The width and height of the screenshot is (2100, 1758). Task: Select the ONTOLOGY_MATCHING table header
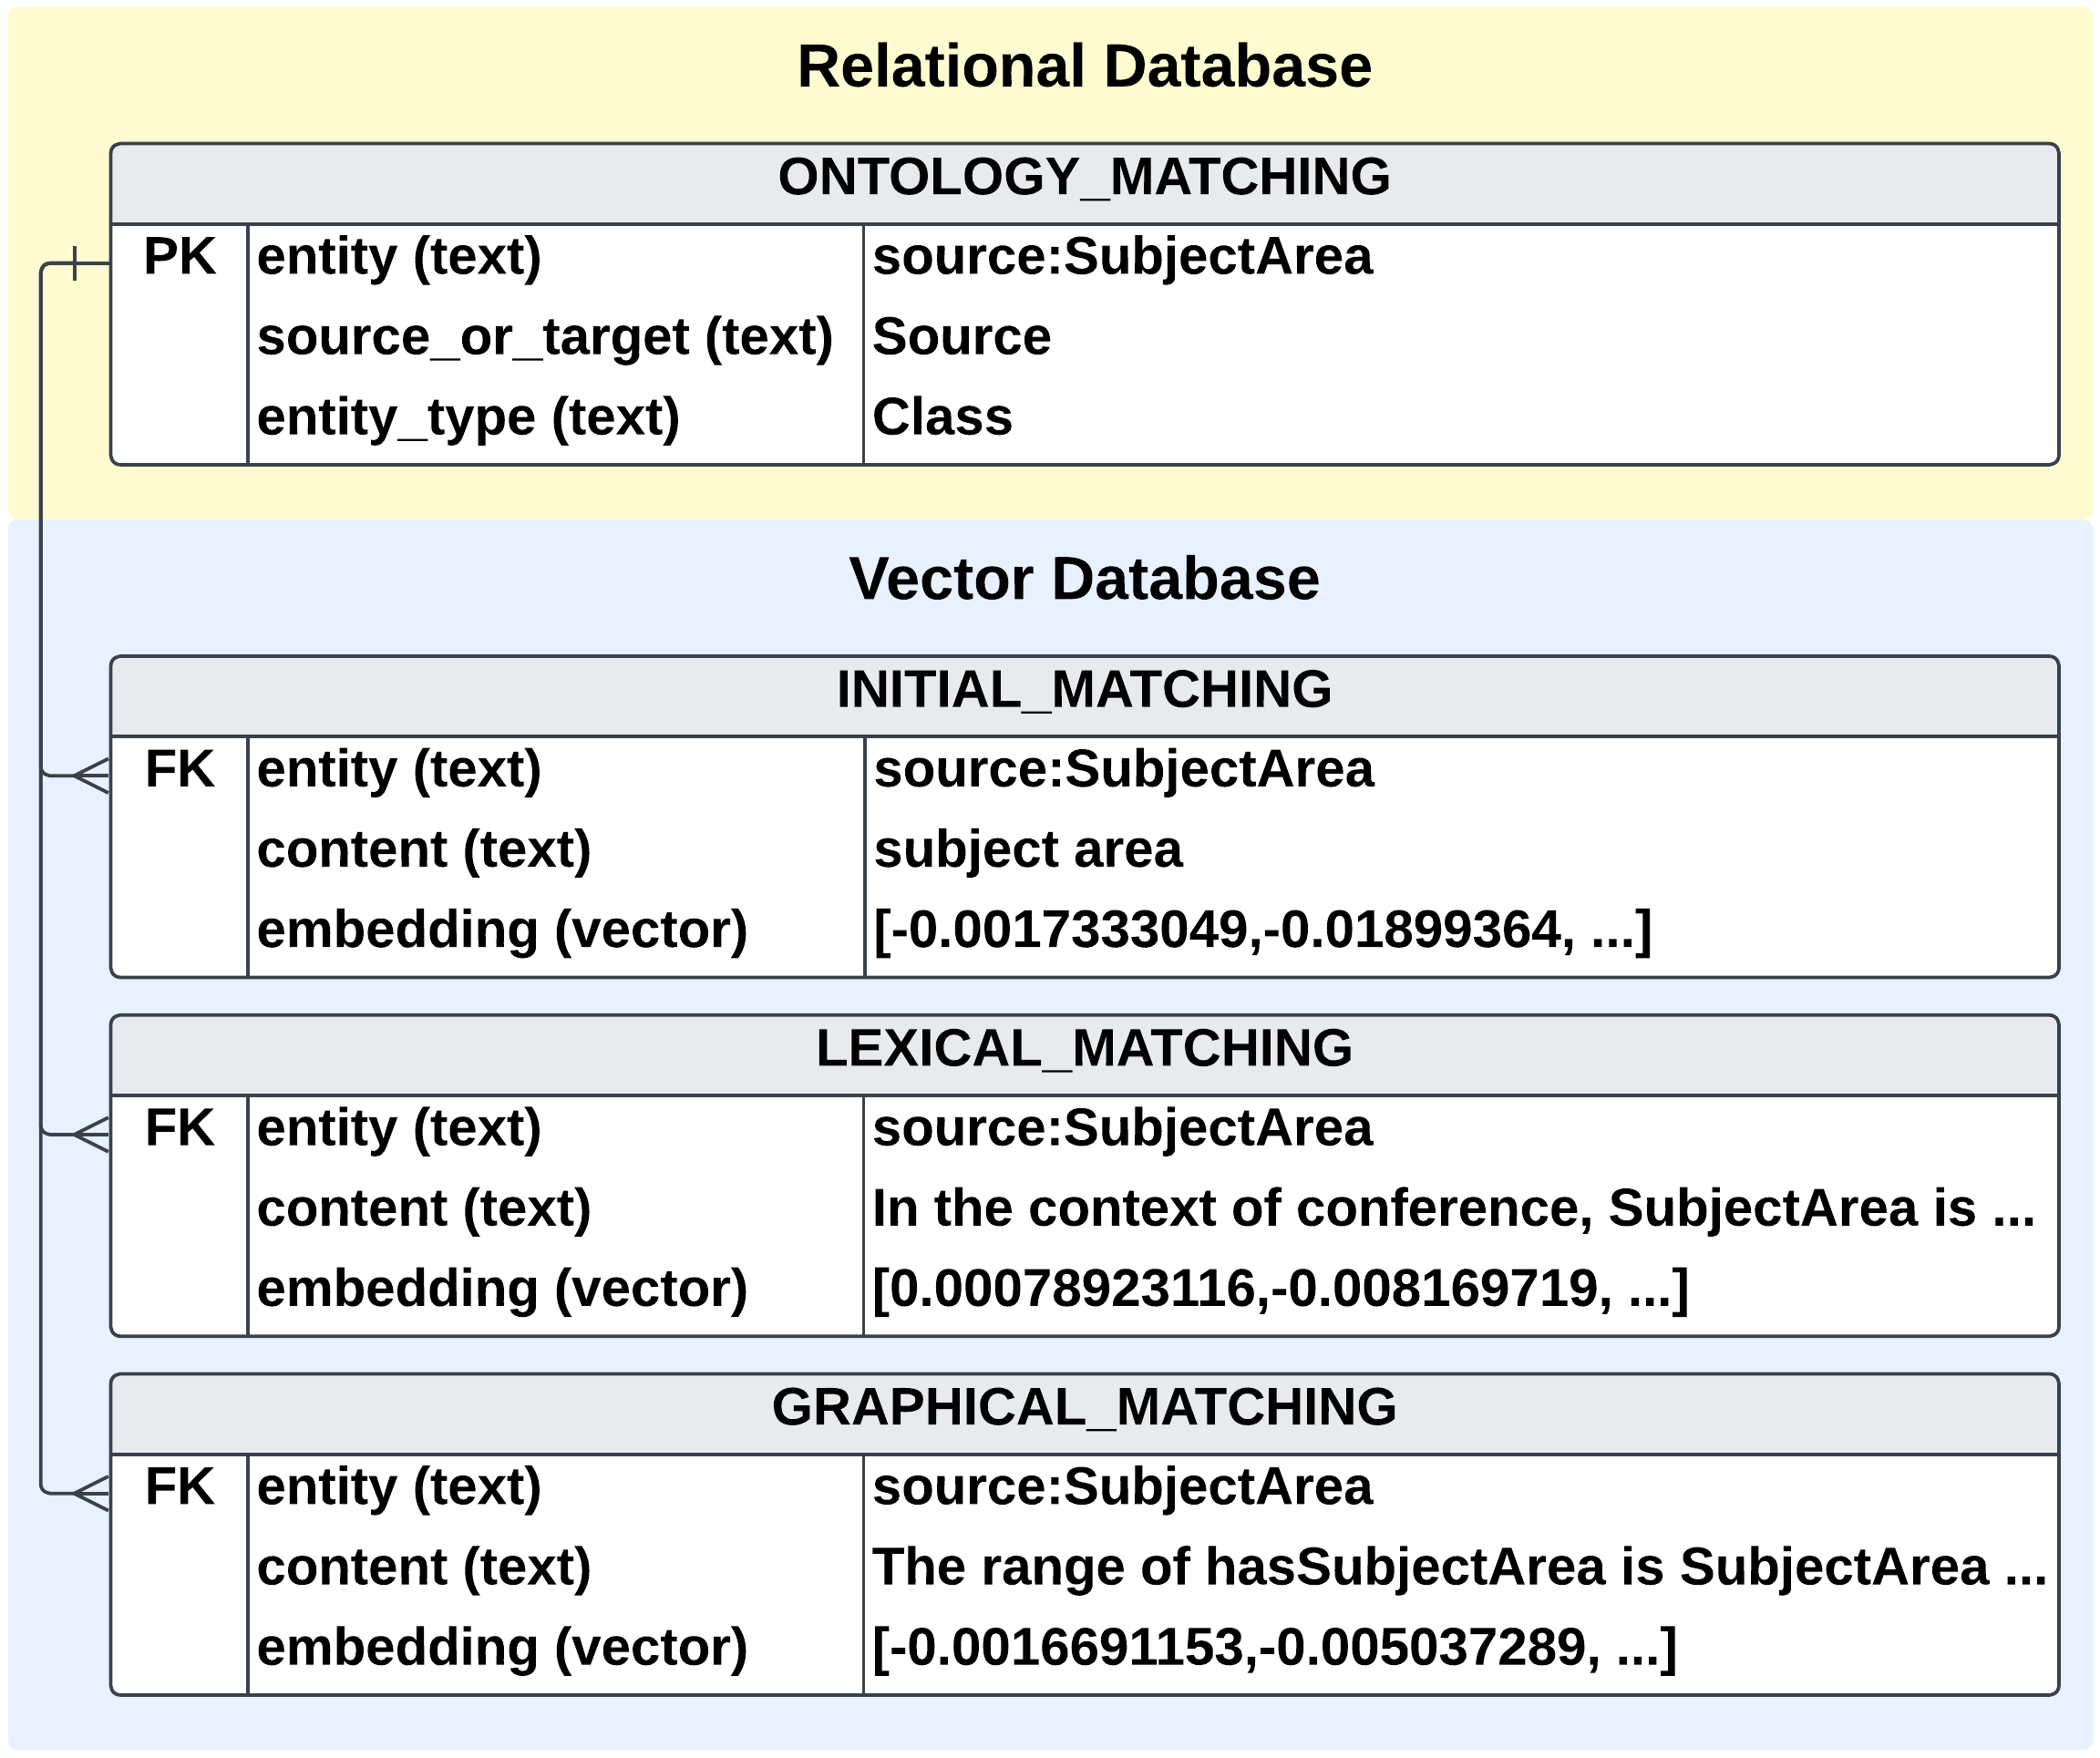coord(1083,177)
